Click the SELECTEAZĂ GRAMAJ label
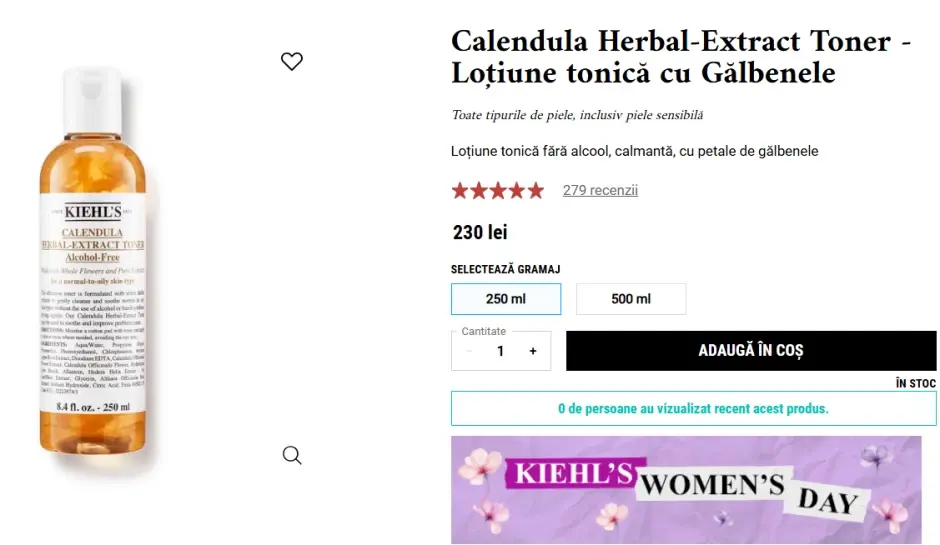 pyautogui.click(x=505, y=269)
